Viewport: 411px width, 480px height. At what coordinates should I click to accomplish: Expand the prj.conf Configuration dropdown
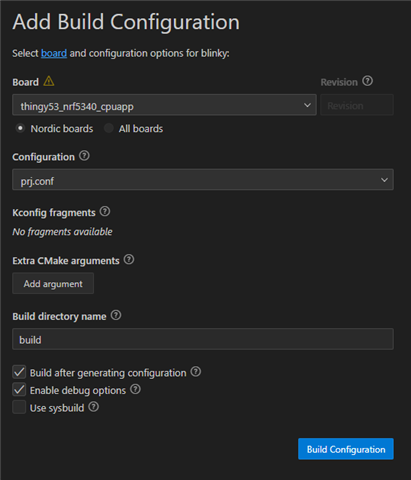coord(203,180)
